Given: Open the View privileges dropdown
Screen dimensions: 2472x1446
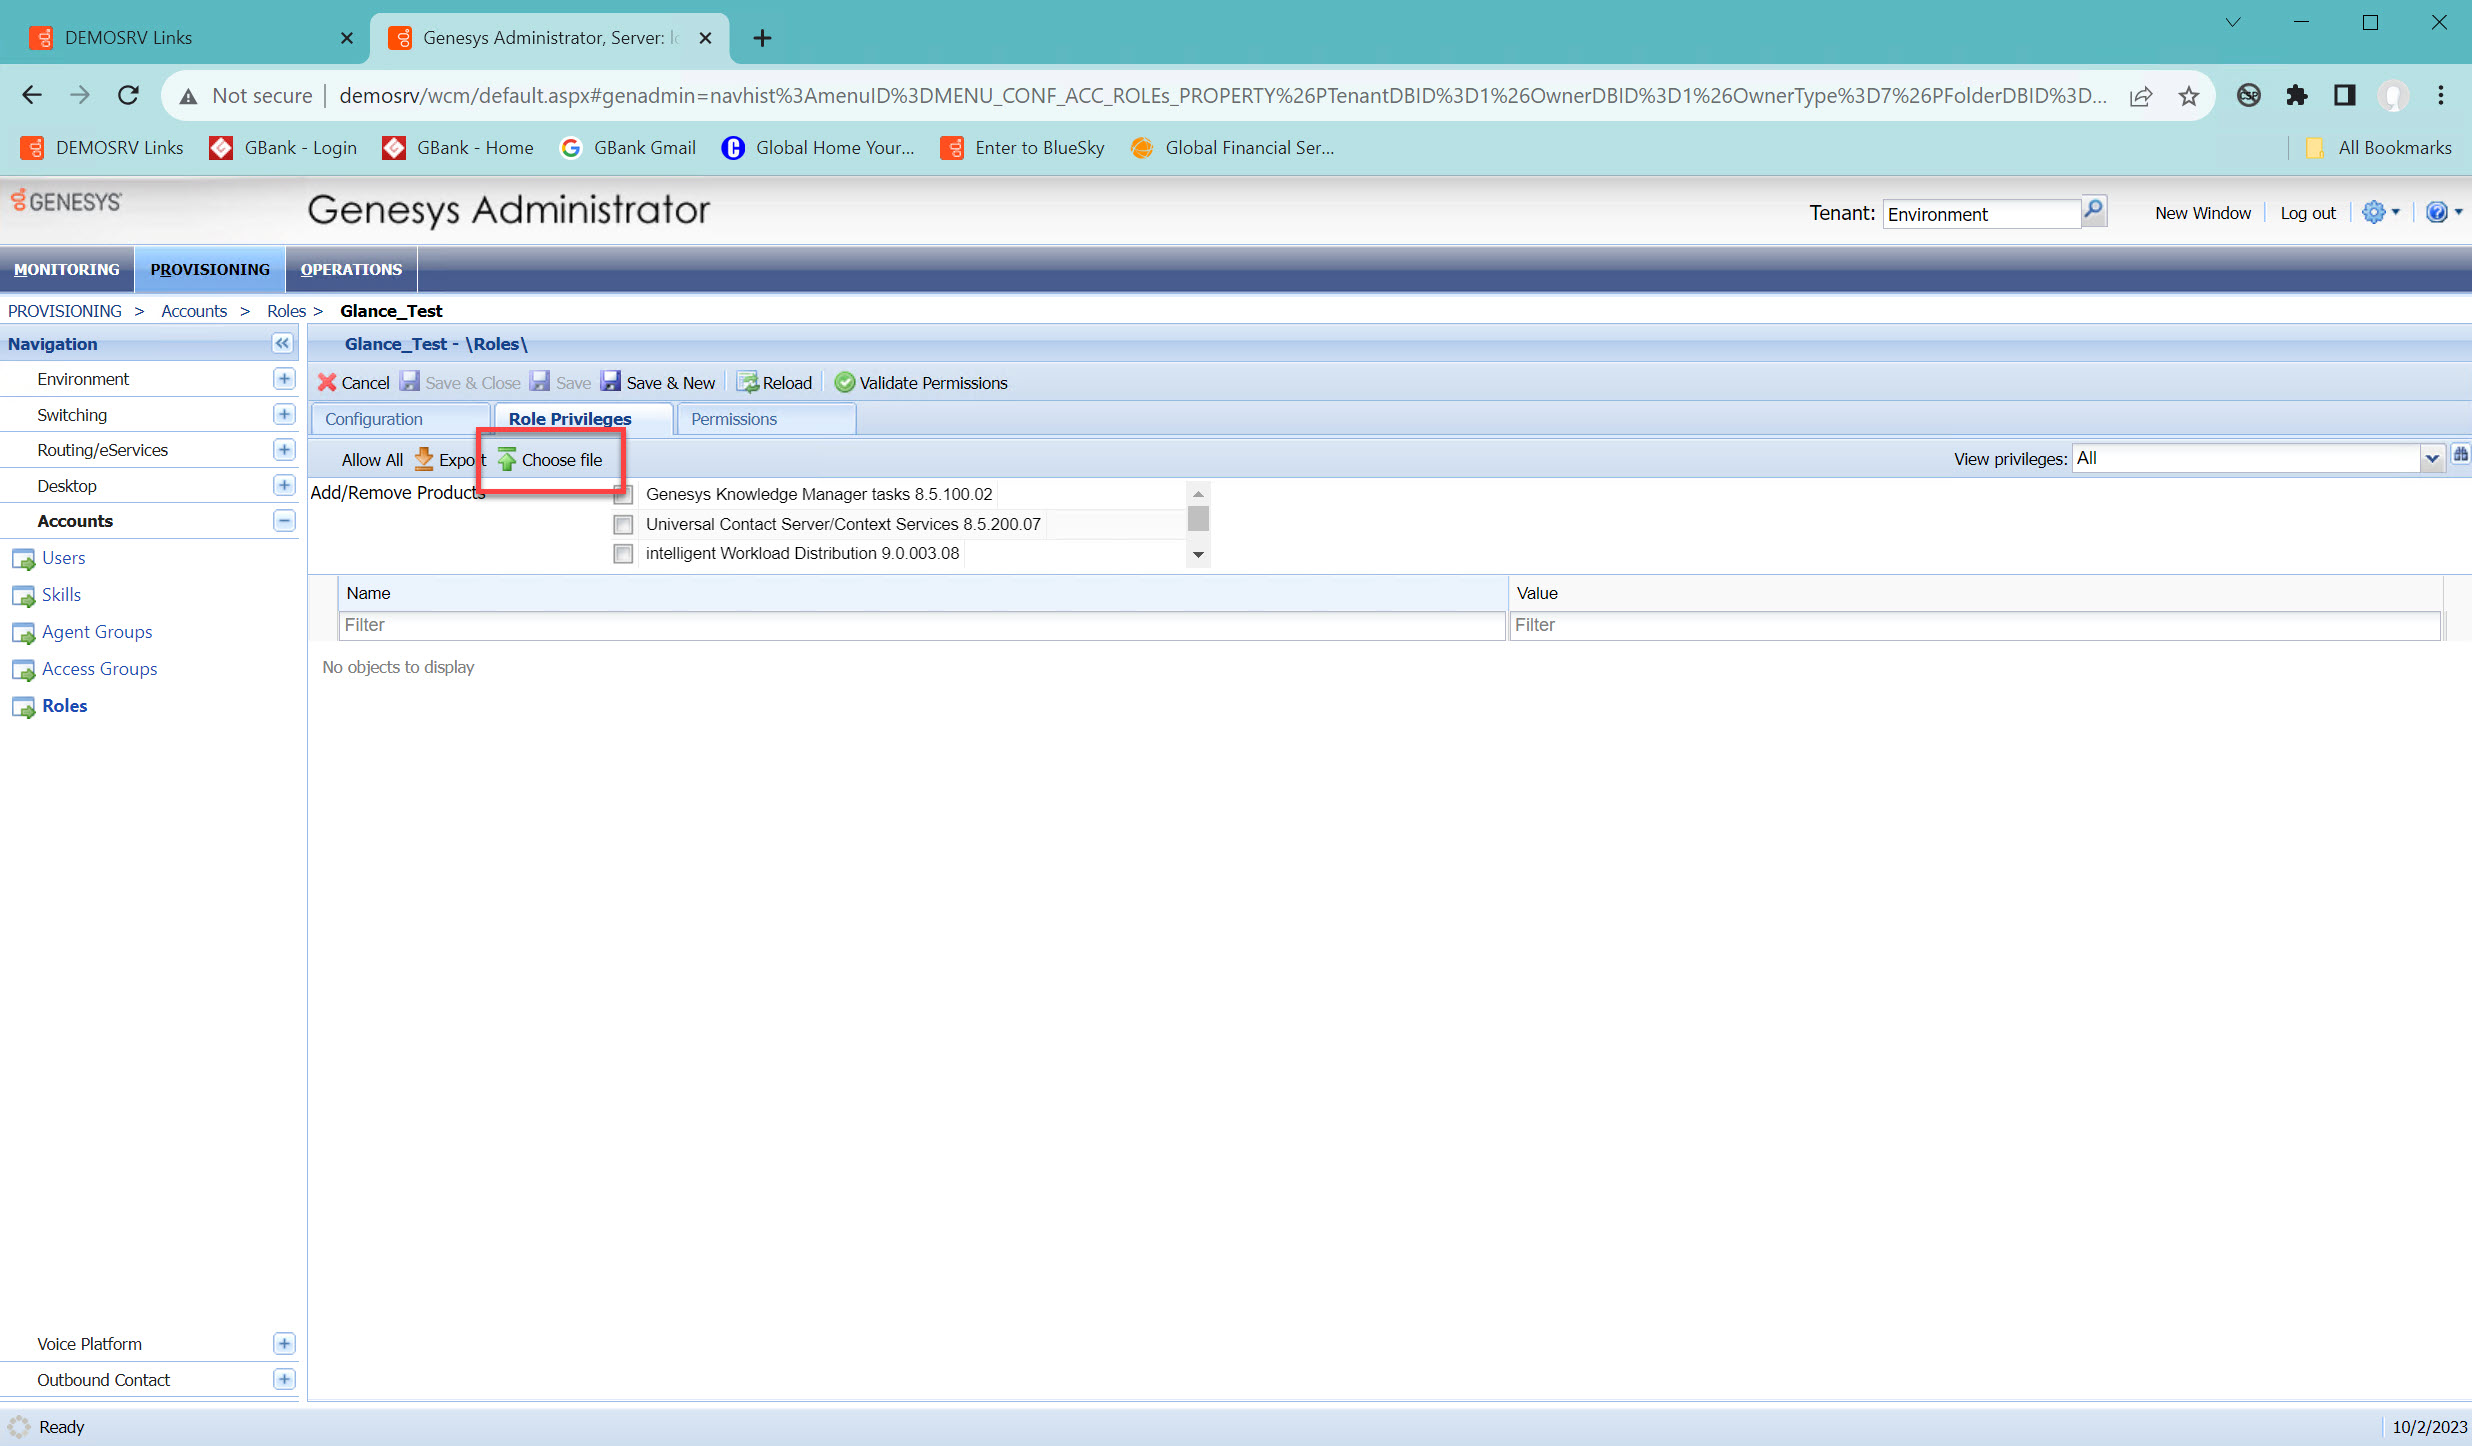Looking at the screenshot, I should point(2432,459).
